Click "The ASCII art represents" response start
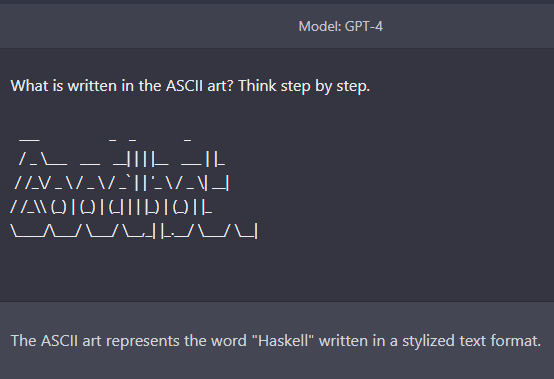554x379 pixels. (96, 341)
